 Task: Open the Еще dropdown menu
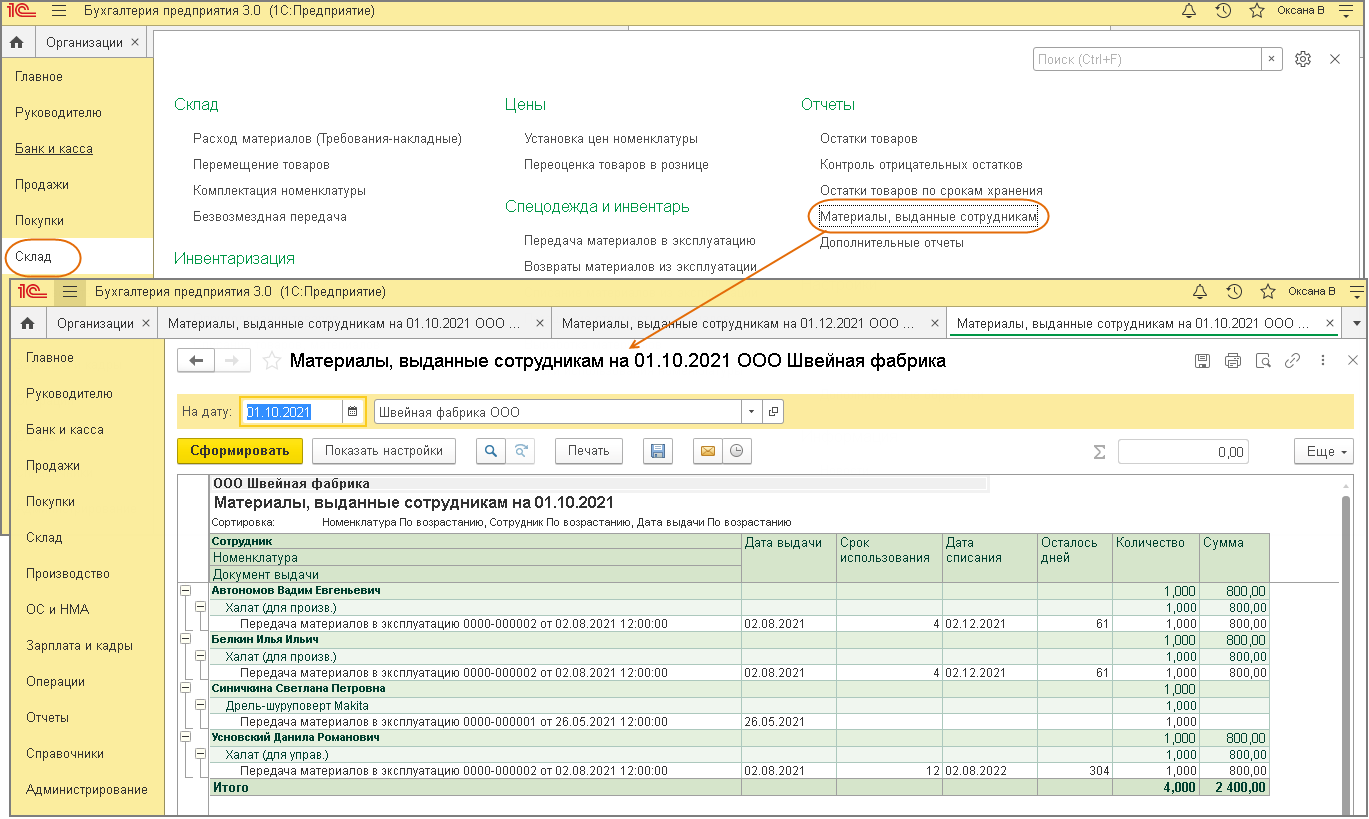(1323, 451)
